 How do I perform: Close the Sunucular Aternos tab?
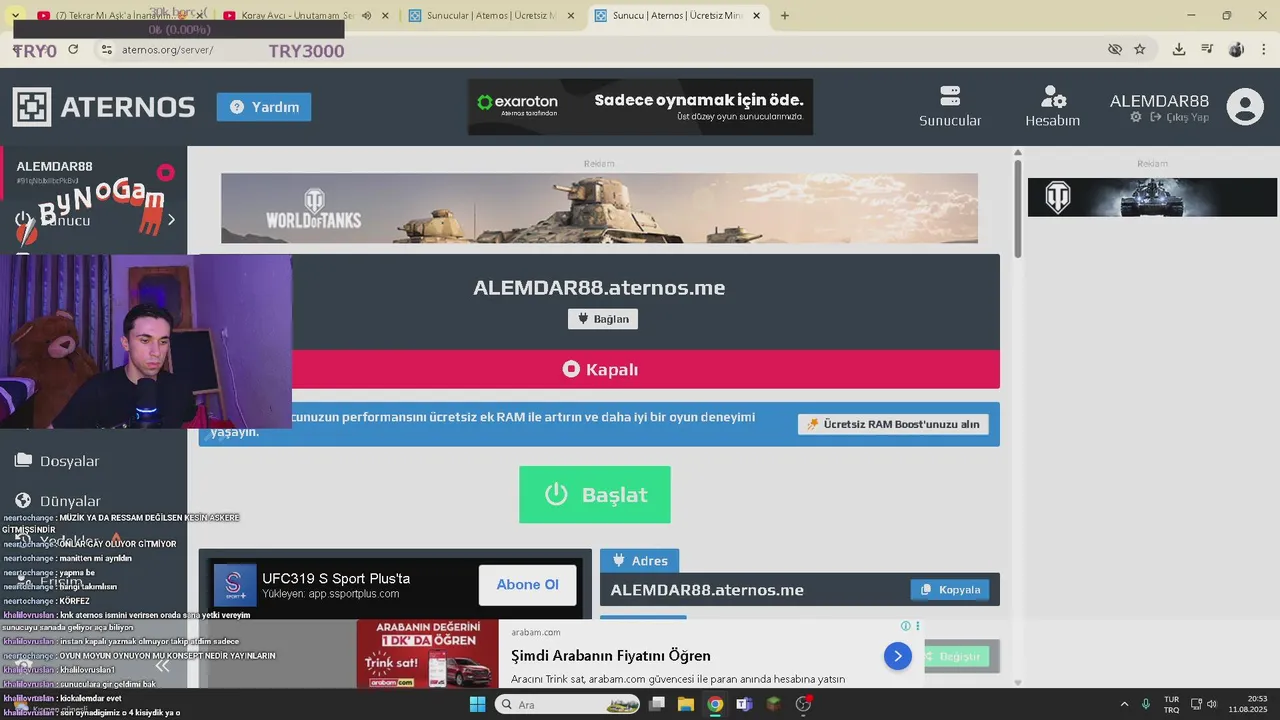571,16
